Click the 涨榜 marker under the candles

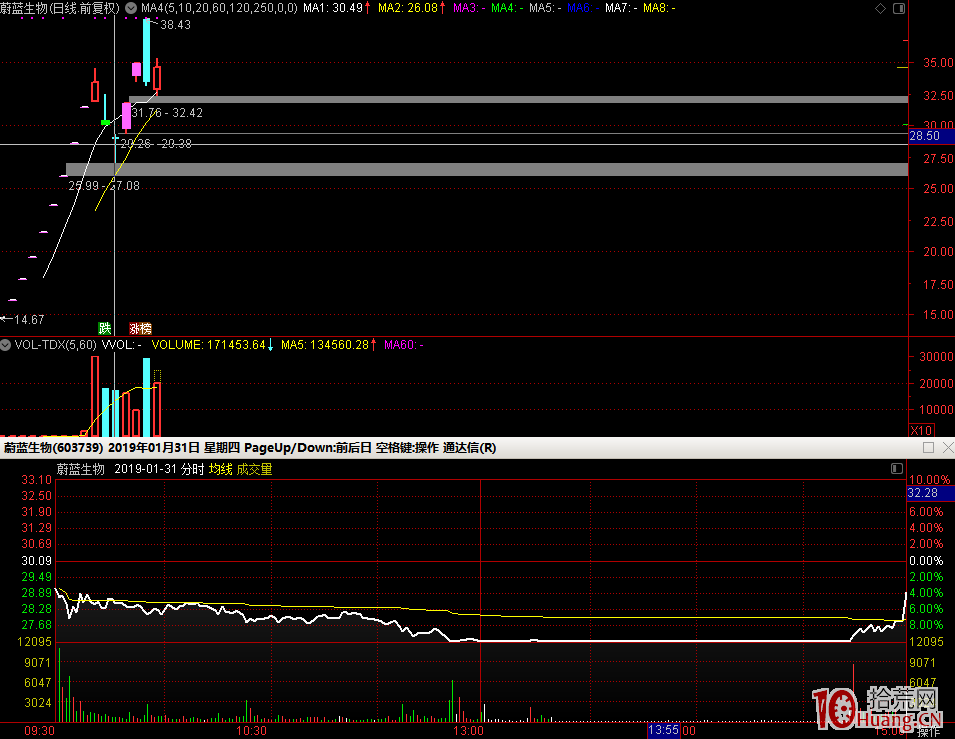tap(140, 328)
